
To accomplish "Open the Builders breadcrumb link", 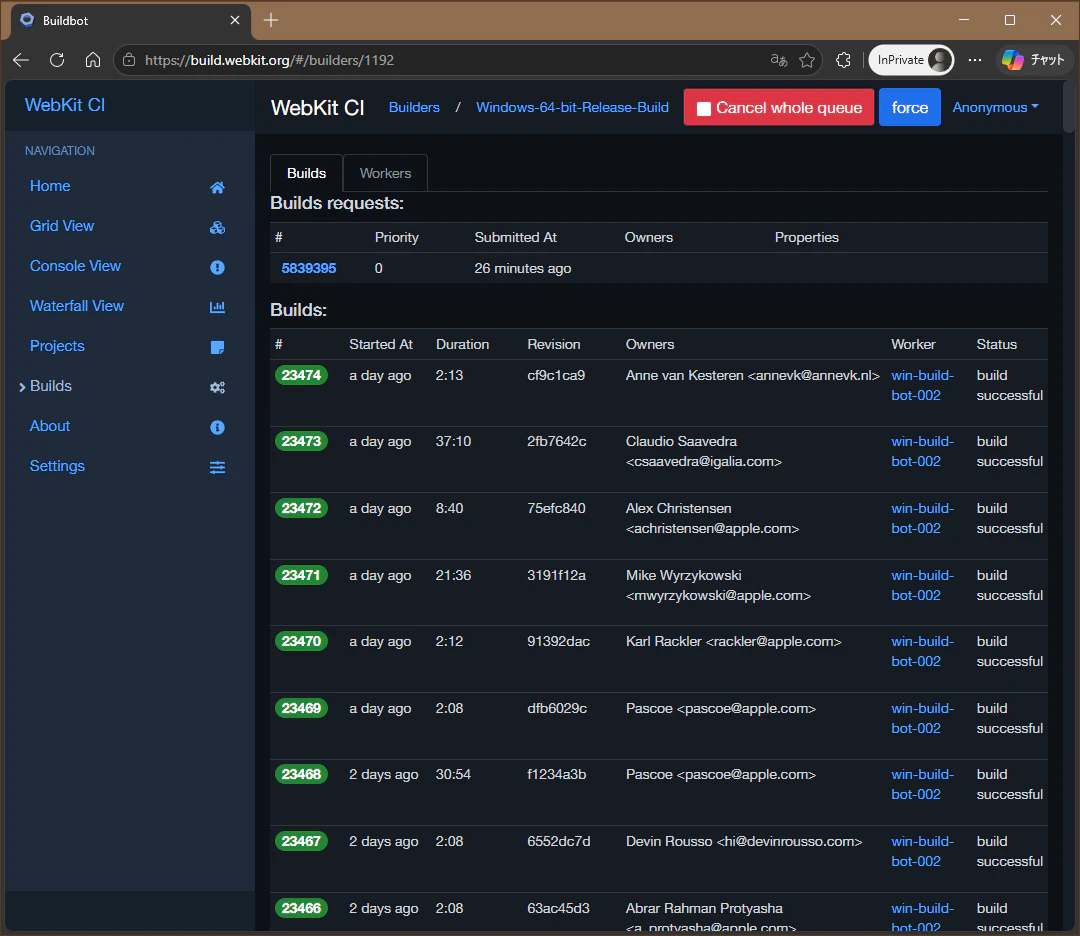I will pos(414,107).
